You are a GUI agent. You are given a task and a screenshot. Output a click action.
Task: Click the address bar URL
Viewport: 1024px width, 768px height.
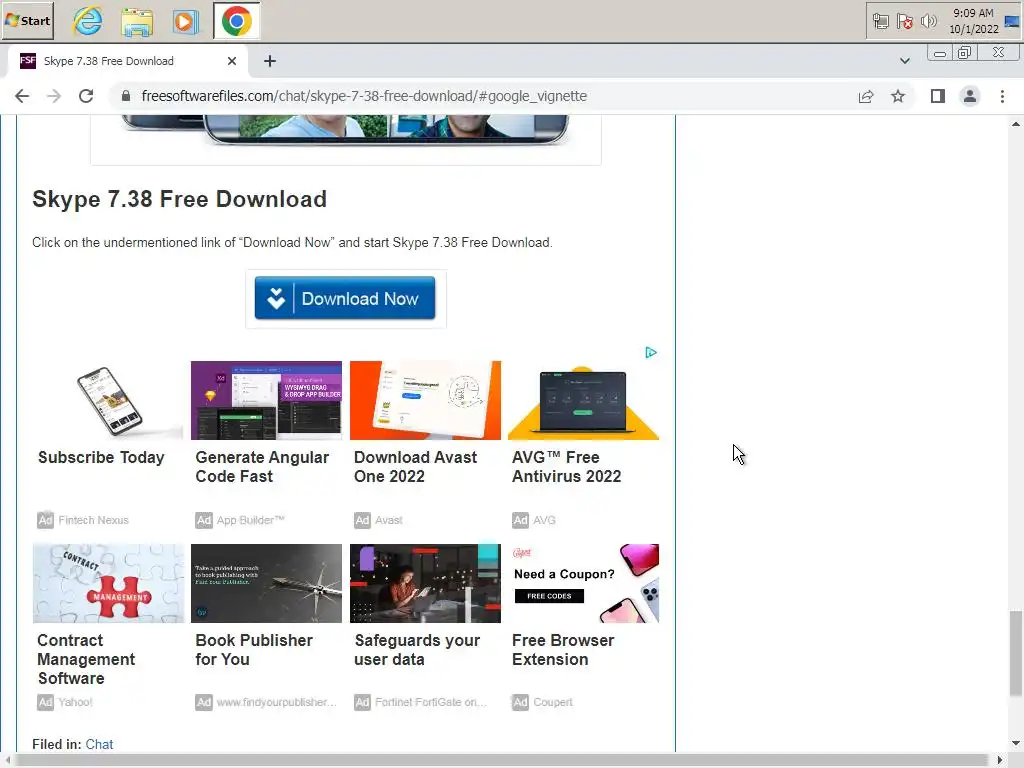tap(364, 97)
